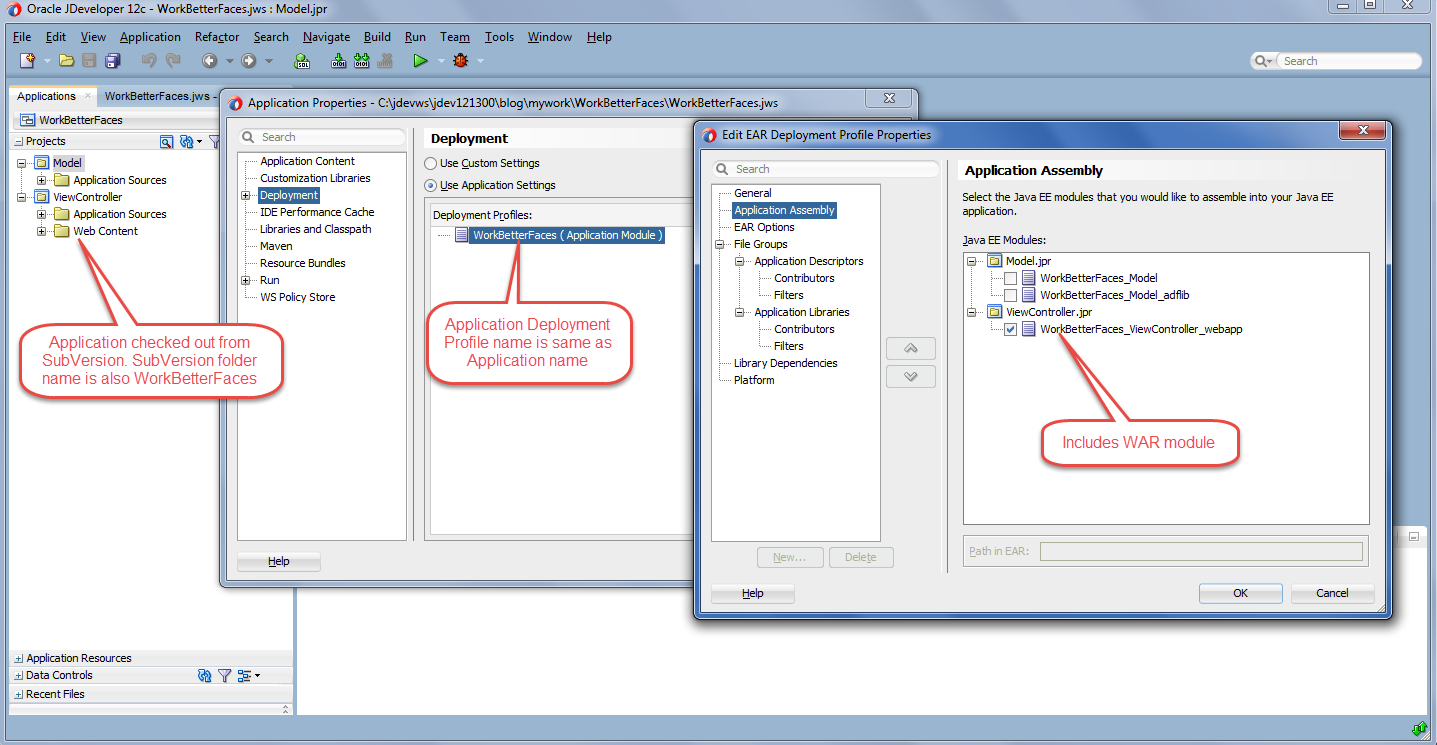Click the move up arrow in EAR dialog
The height and width of the screenshot is (745, 1437).
(911, 349)
